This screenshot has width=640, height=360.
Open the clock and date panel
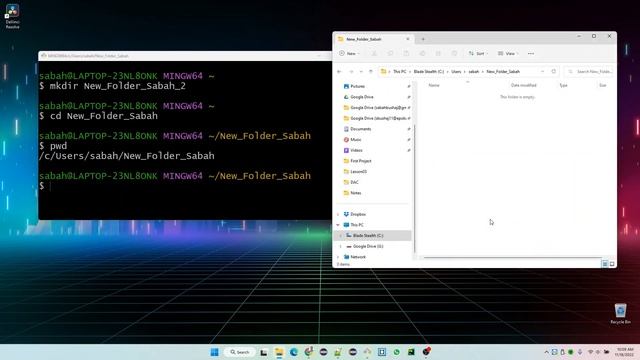(624, 352)
